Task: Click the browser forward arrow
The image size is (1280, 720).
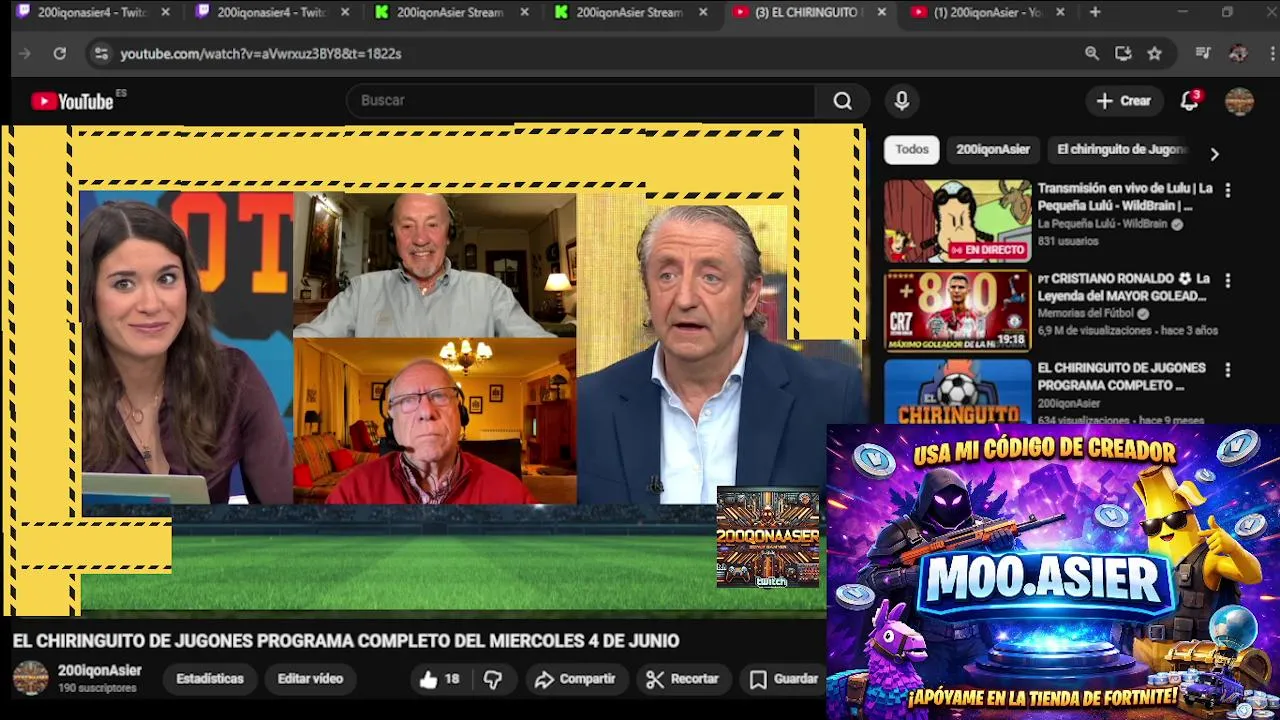Action: pyautogui.click(x=25, y=53)
